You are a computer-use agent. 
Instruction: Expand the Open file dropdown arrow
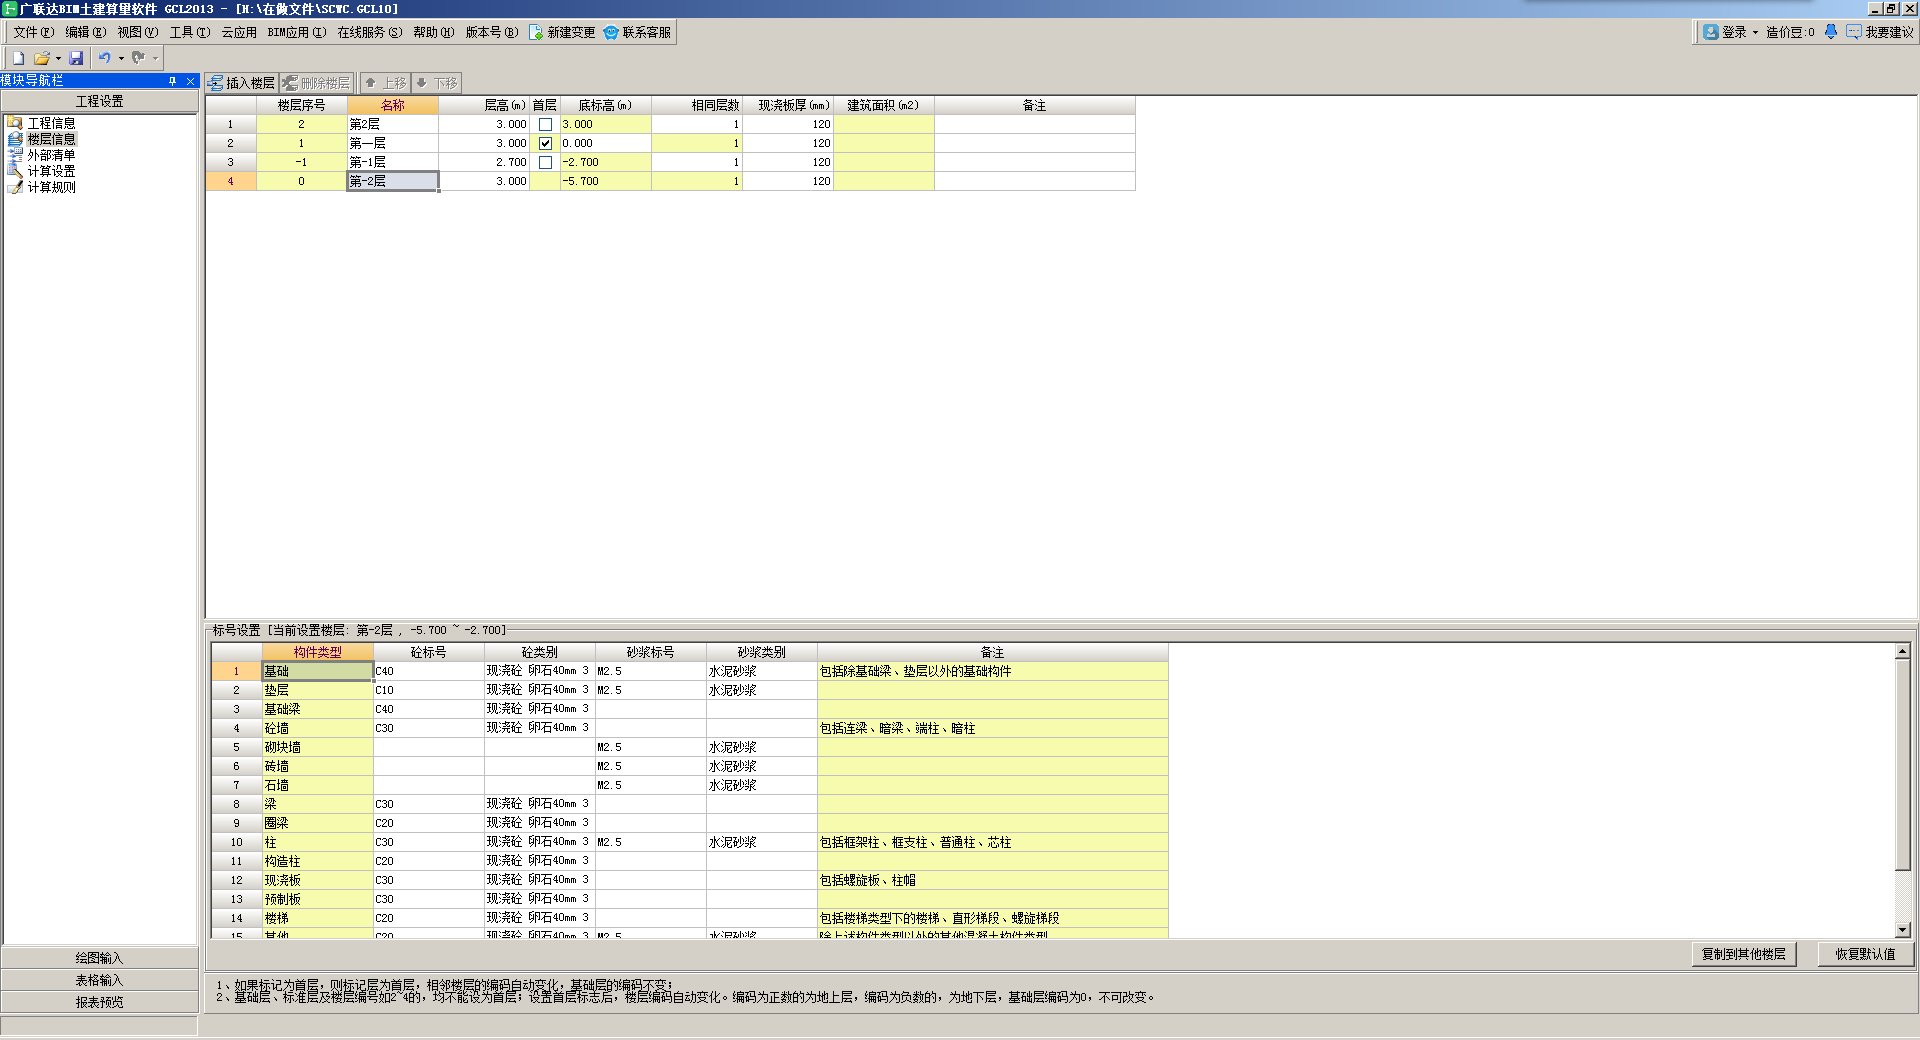[58, 58]
